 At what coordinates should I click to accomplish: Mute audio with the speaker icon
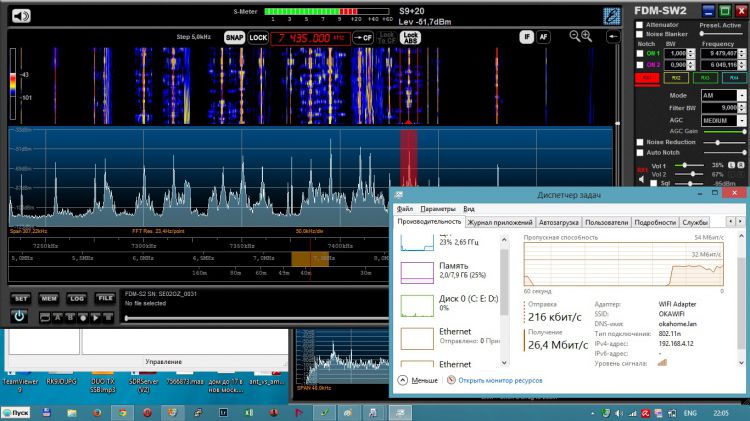pos(21,16)
